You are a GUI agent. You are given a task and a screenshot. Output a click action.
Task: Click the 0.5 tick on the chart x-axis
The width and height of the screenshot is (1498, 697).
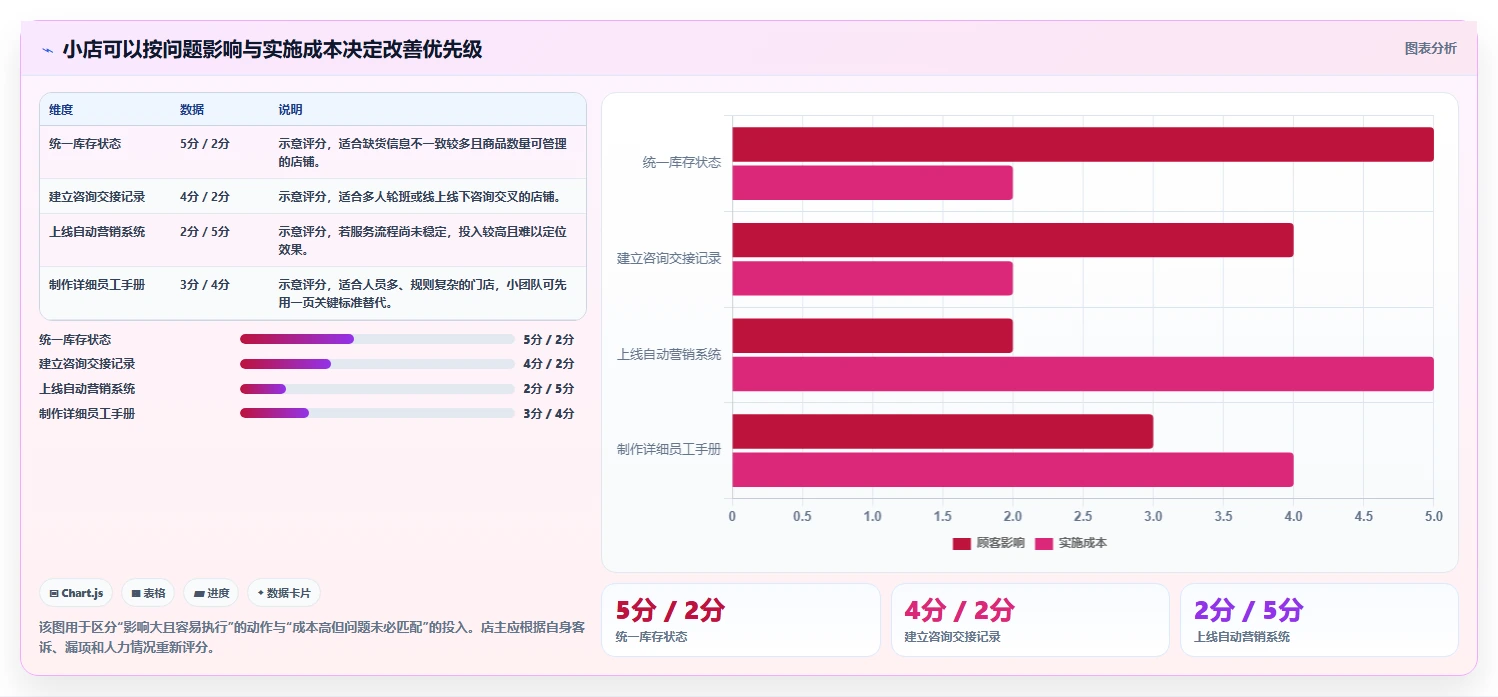[x=802, y=516]
